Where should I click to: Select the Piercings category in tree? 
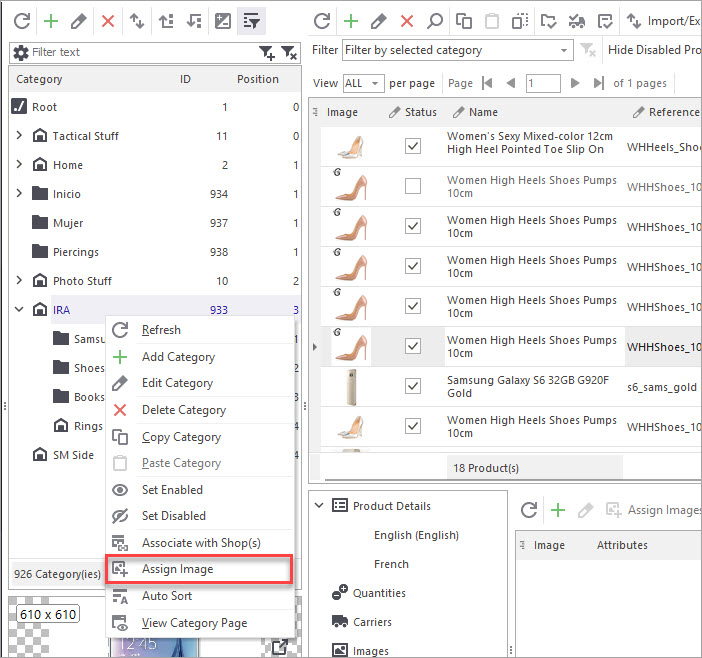click(x=75, y=252)
